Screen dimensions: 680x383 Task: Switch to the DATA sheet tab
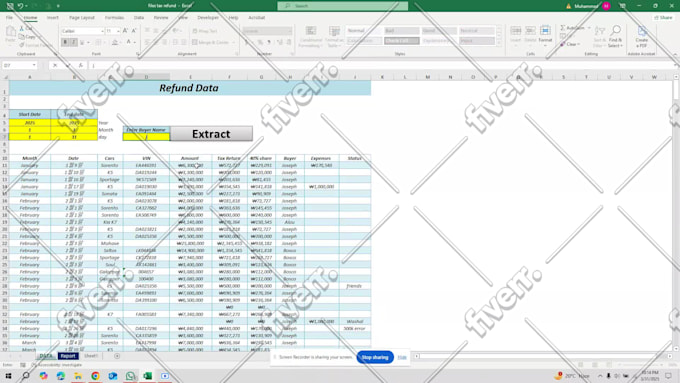point(46,356)
